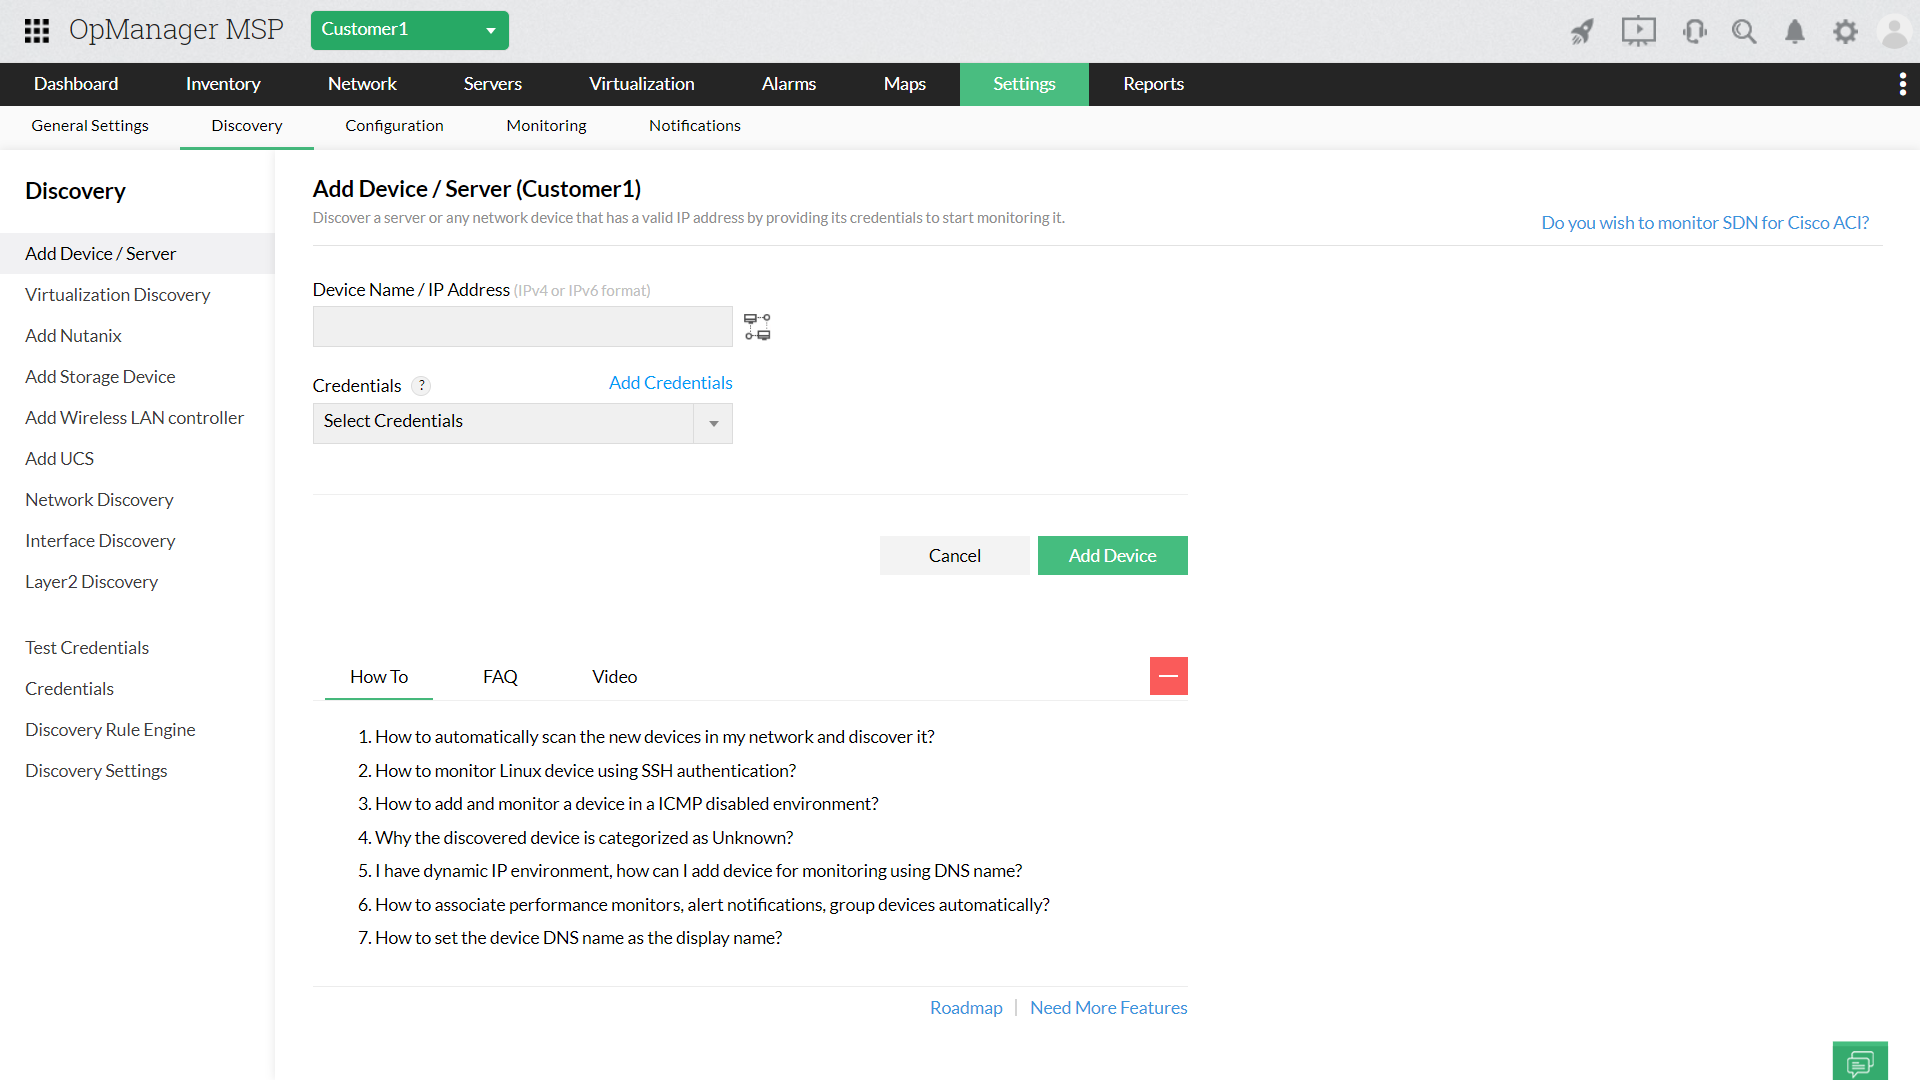Focus the Device Name / IP Address field
The height and width of the screenshot is (1080, 1920).
(522, 327)
